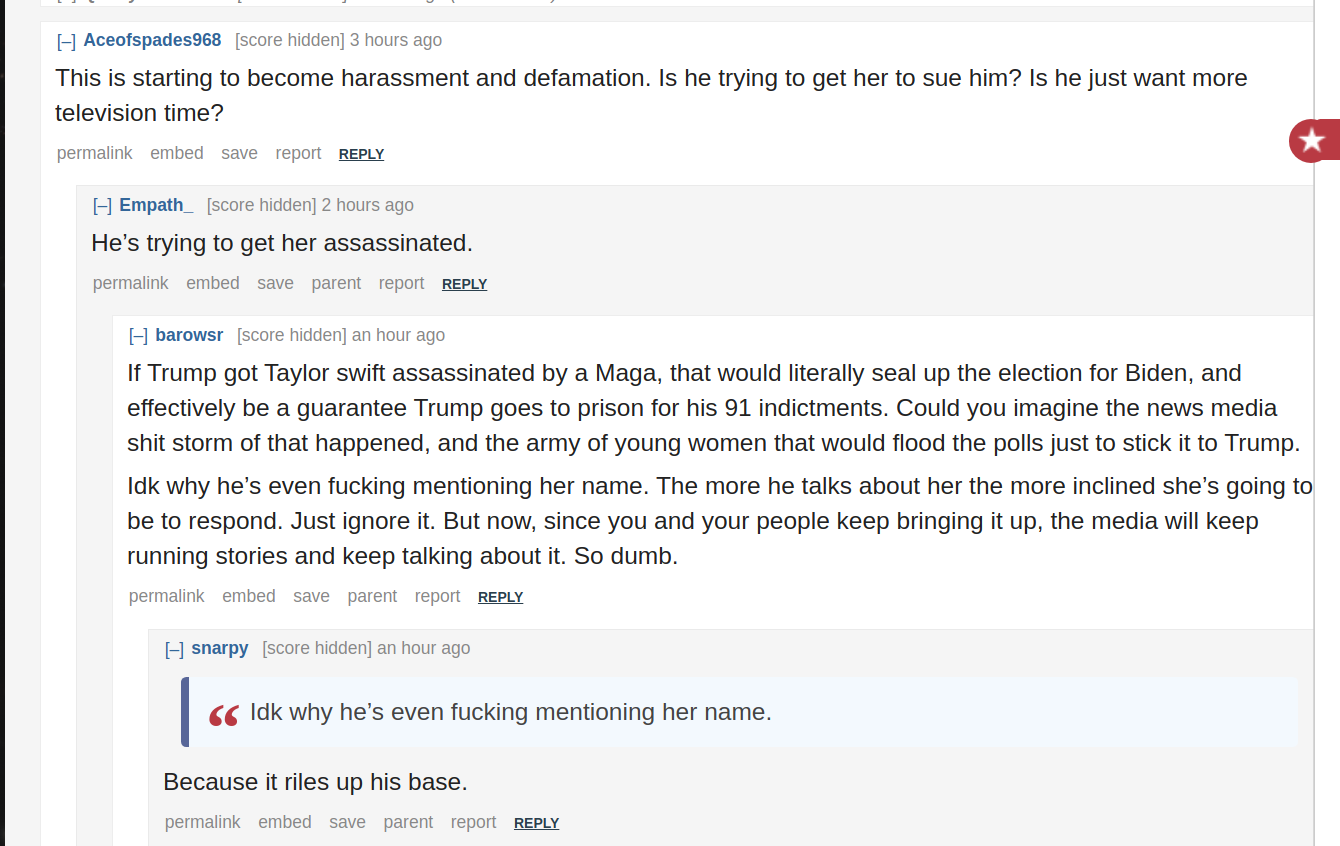Reply to Empath_'s assassinated comment
This screenshot has width=1340, height=846.
click(464, 284)
